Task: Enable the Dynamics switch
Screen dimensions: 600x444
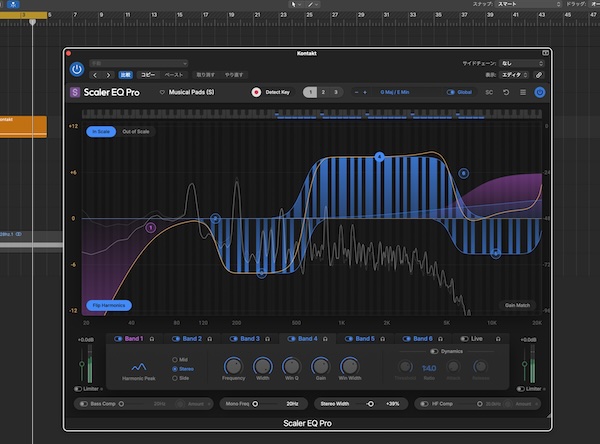Action: 434,351
